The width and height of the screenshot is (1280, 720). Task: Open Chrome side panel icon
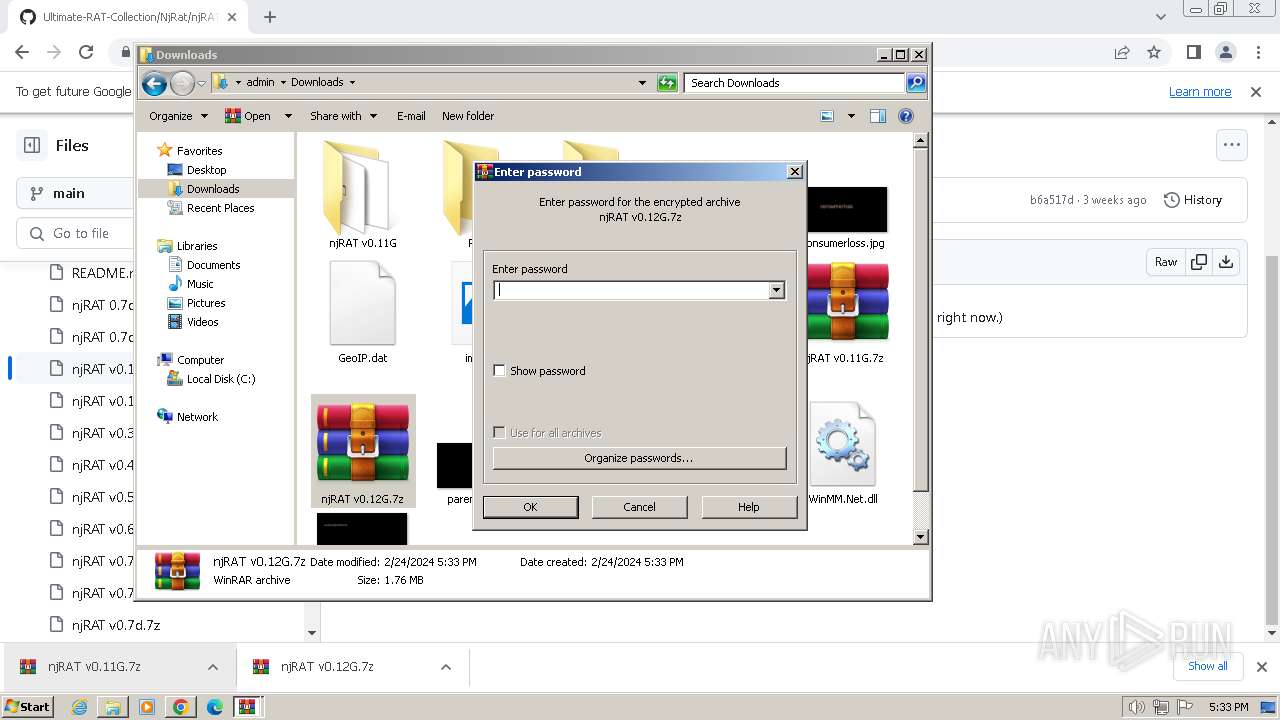coord(1193,52)
